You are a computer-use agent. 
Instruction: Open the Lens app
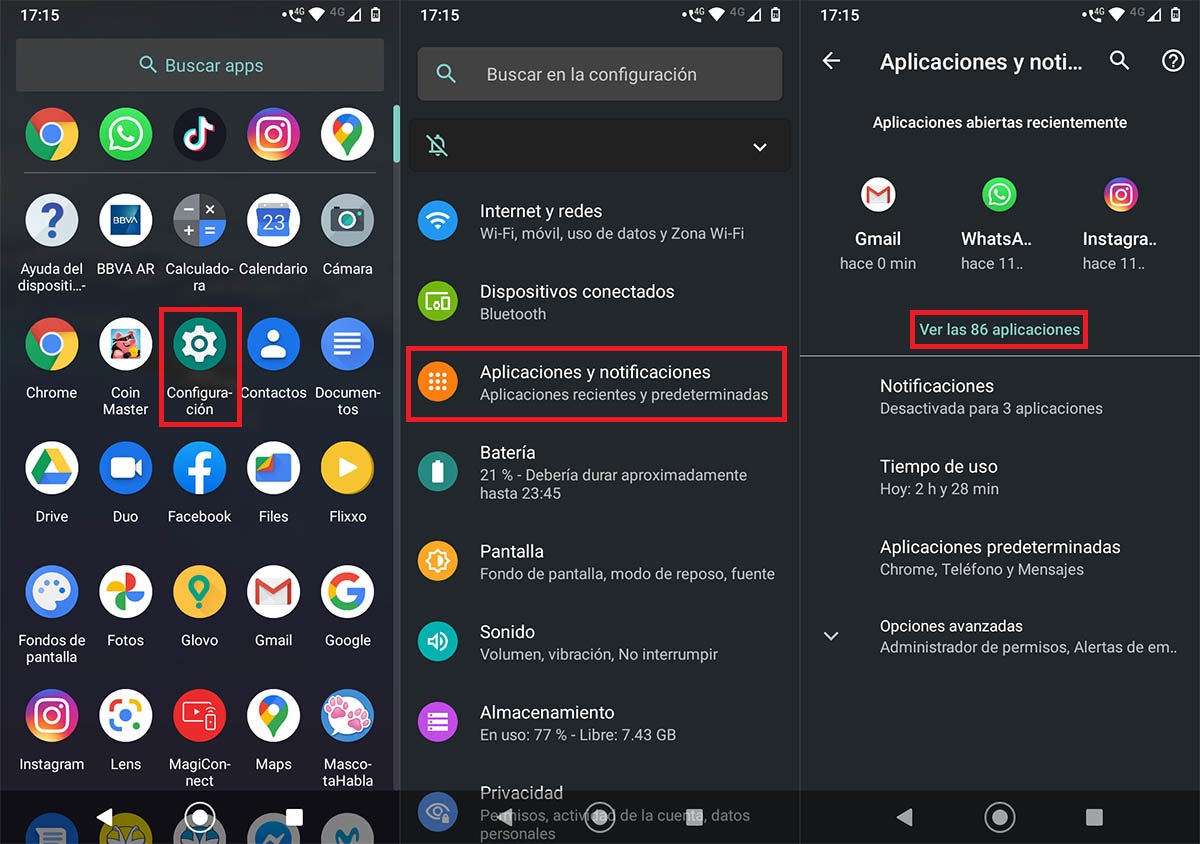pyautogui.click(x=125, y=731)
